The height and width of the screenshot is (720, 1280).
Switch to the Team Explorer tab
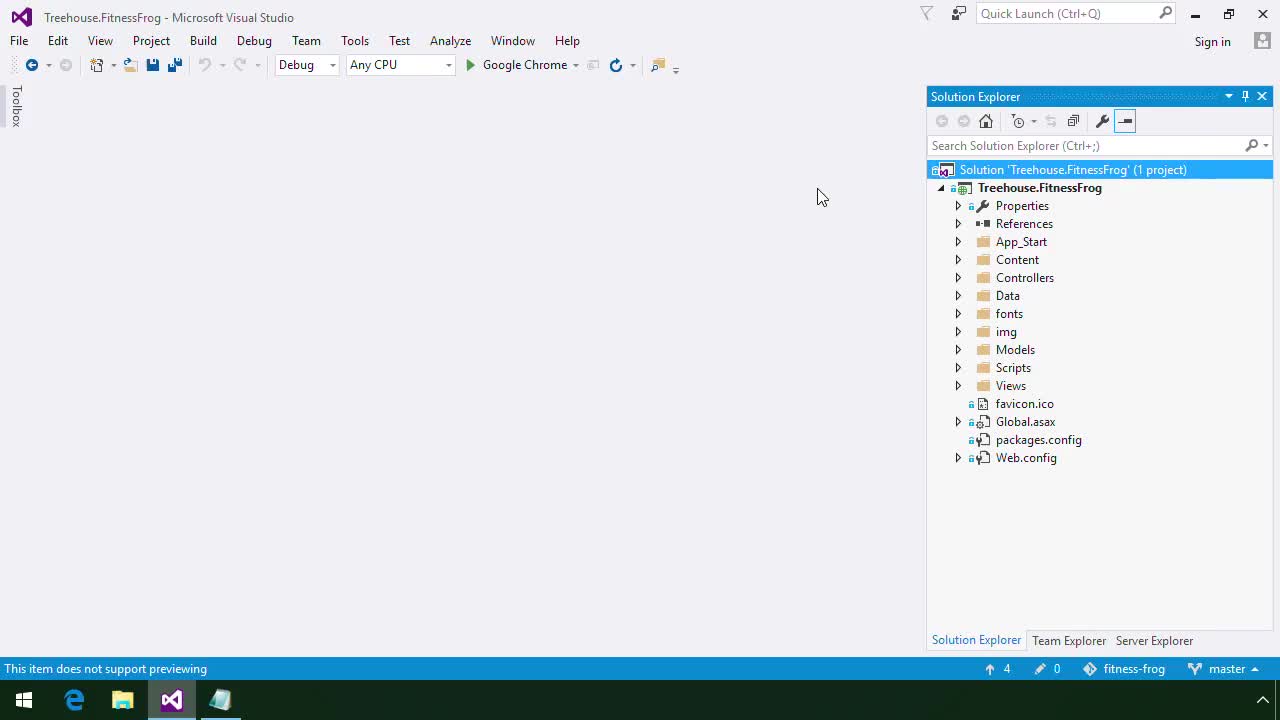tap(1069, 640)
